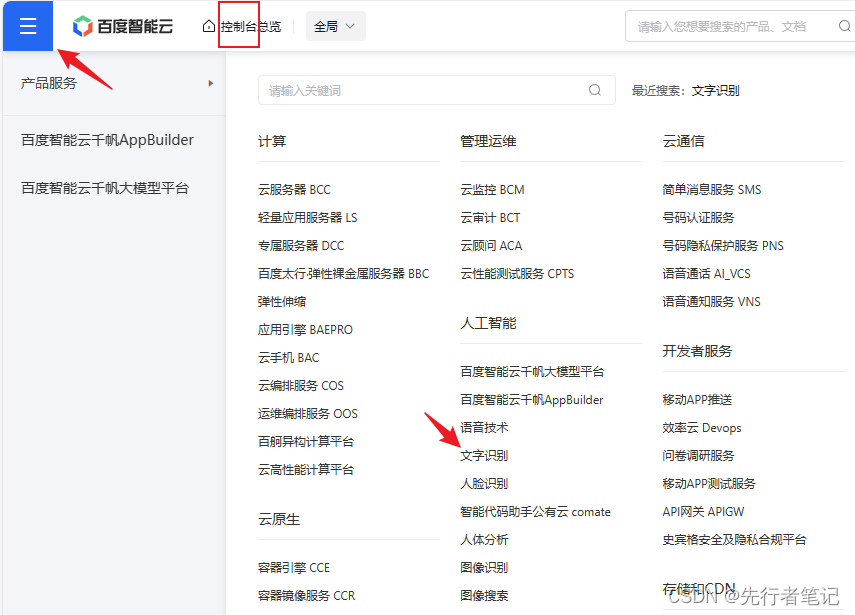Open 百度智能云千帆大模型平台 in the sidebar

pos(105,188)
